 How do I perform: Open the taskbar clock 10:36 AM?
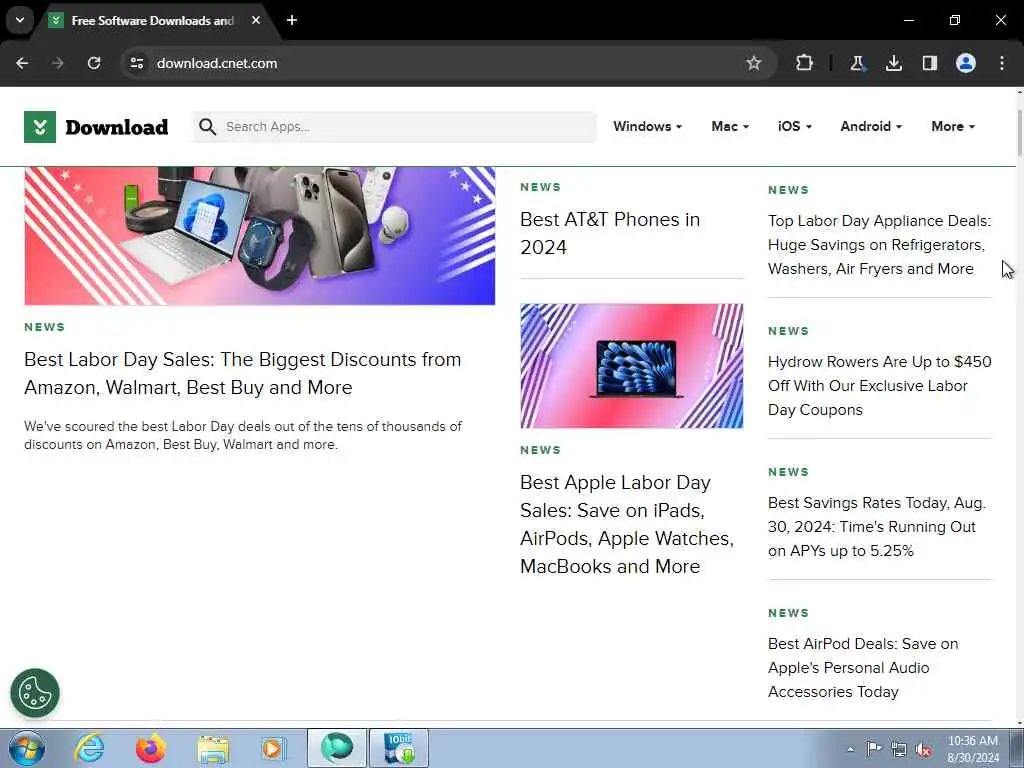pyautogui.click(x=972, y=749)
